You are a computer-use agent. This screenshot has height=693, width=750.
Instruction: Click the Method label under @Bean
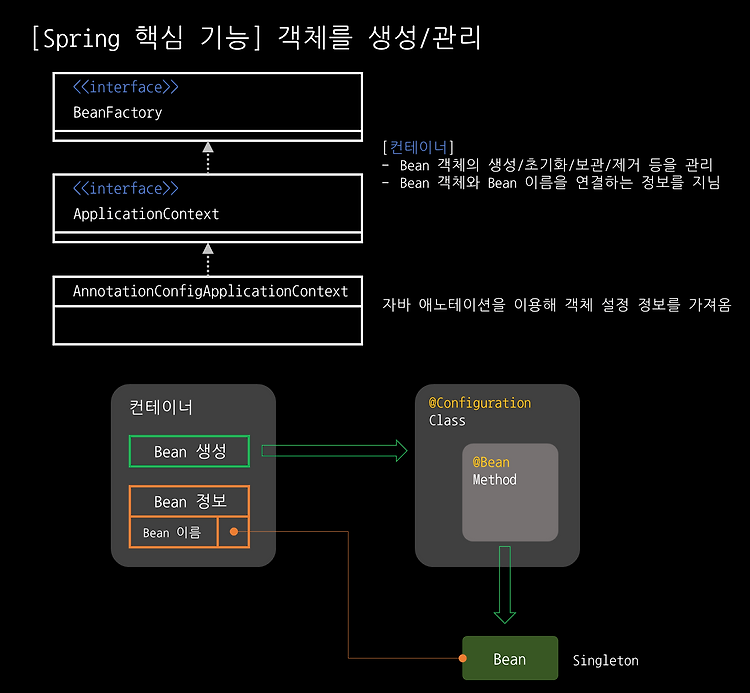click(495, 480)
